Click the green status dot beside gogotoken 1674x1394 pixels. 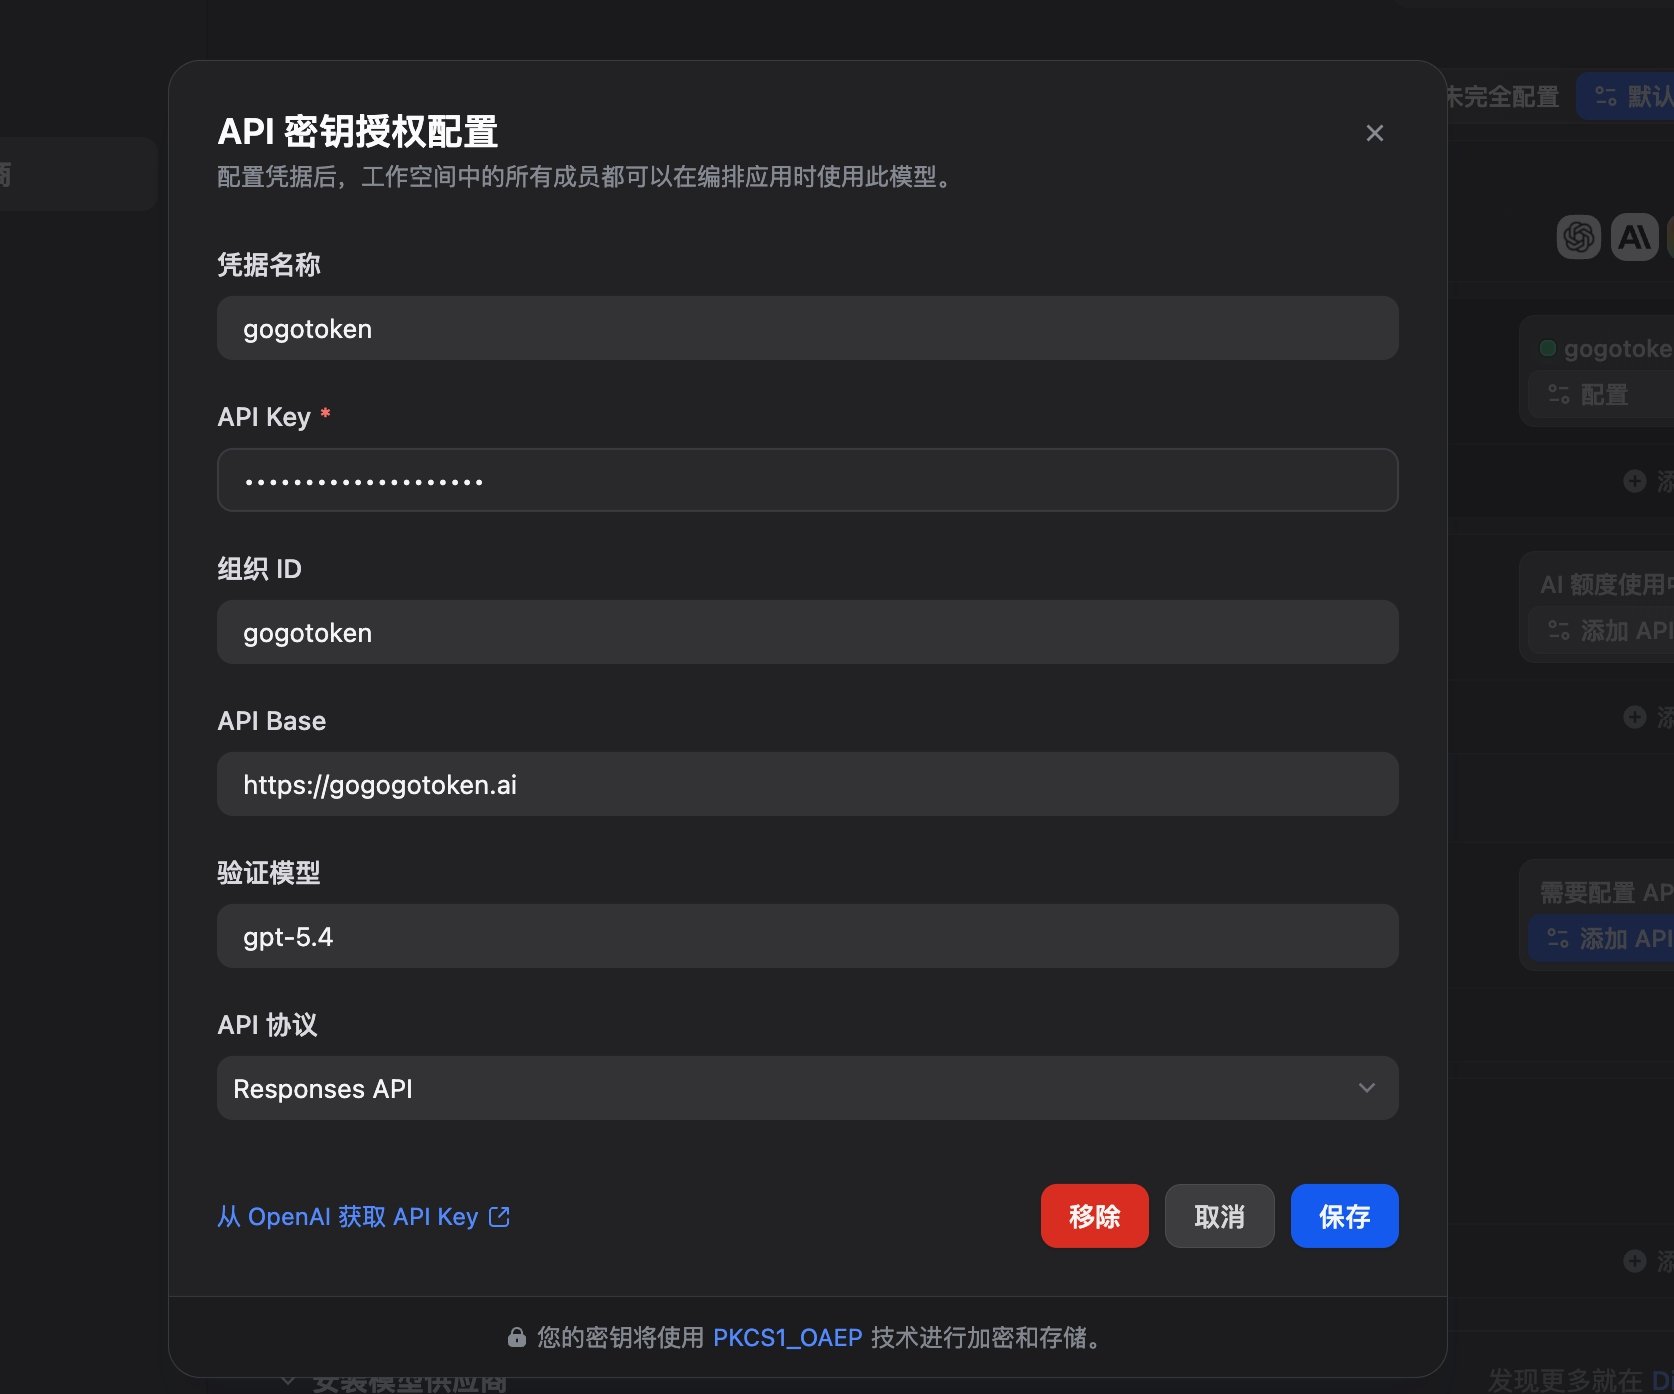click(1547, 348)
